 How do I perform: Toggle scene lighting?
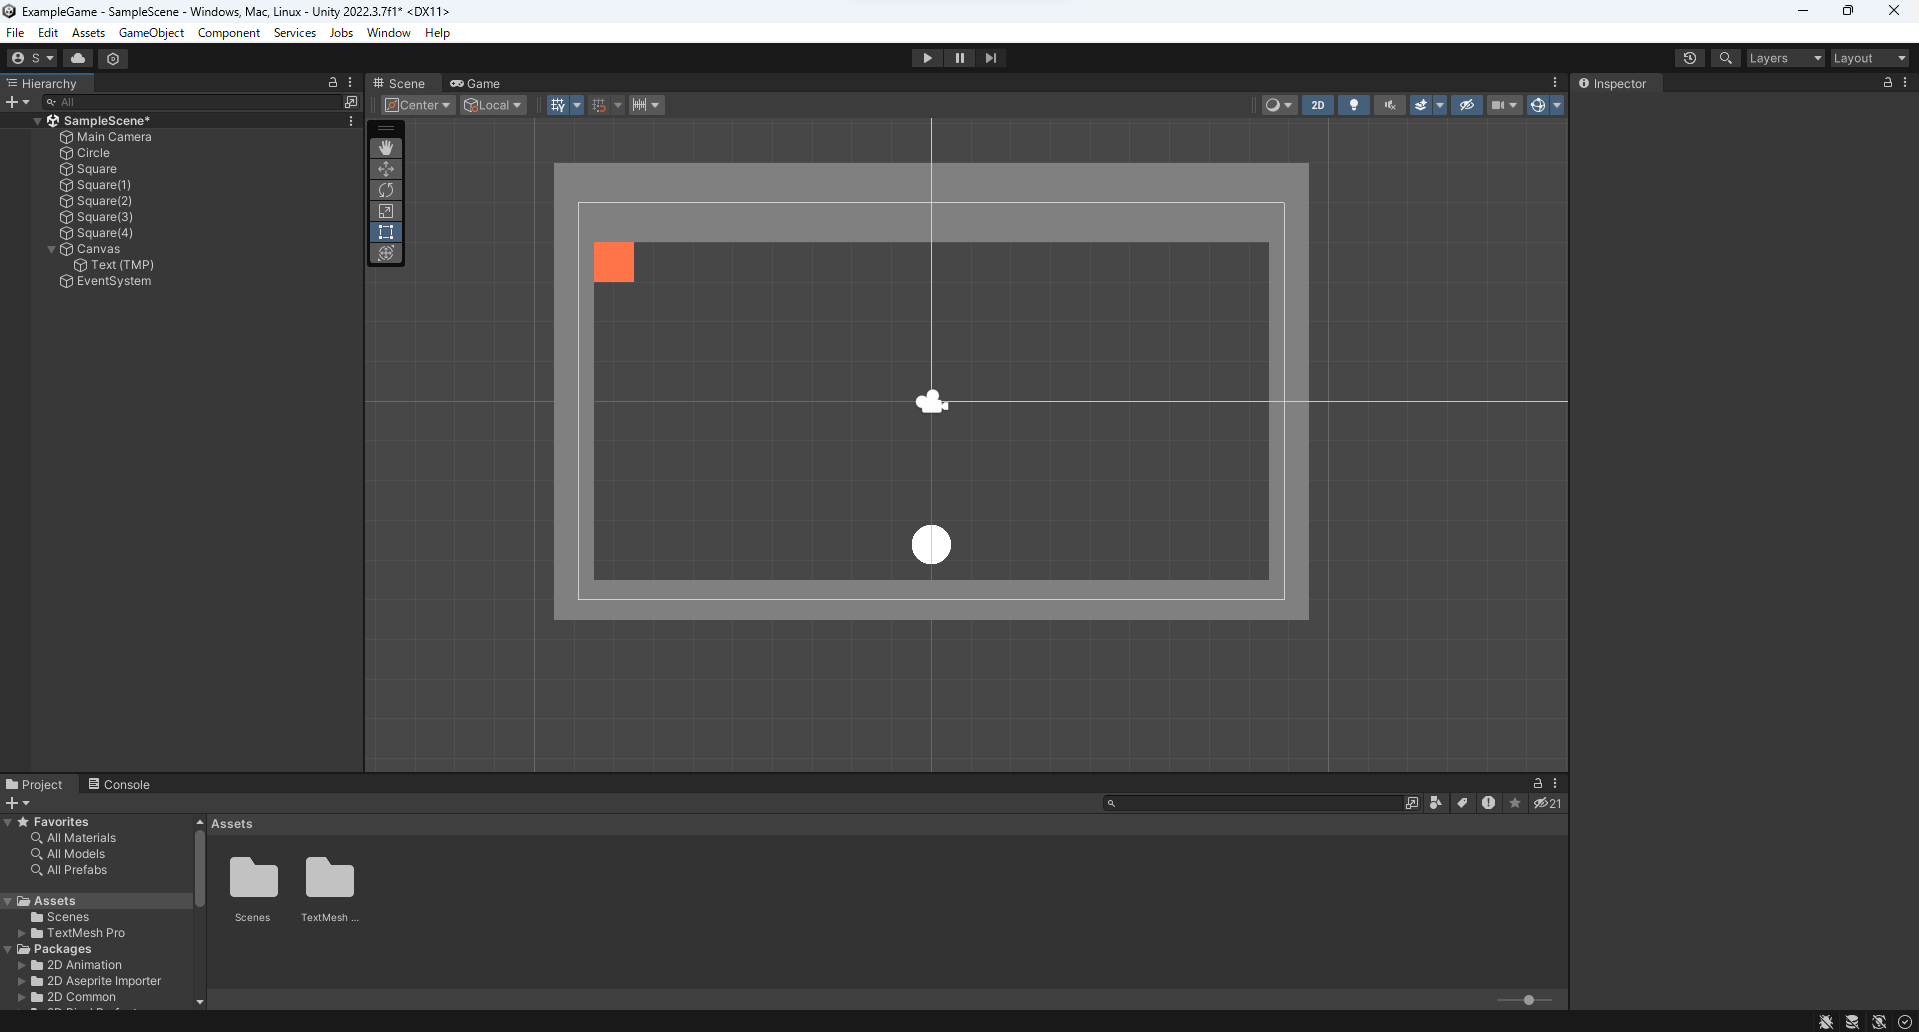(1354, 104)
